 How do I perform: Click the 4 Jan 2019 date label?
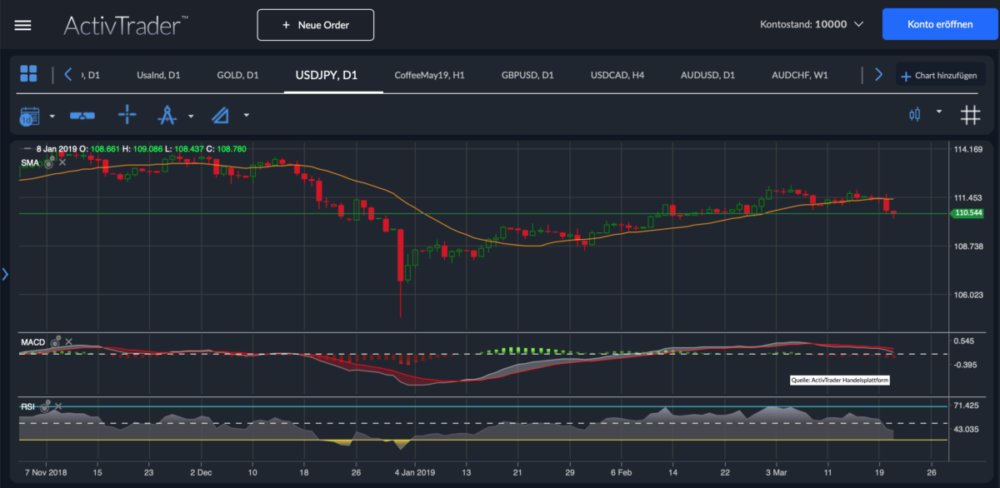[x=414, y=473]
